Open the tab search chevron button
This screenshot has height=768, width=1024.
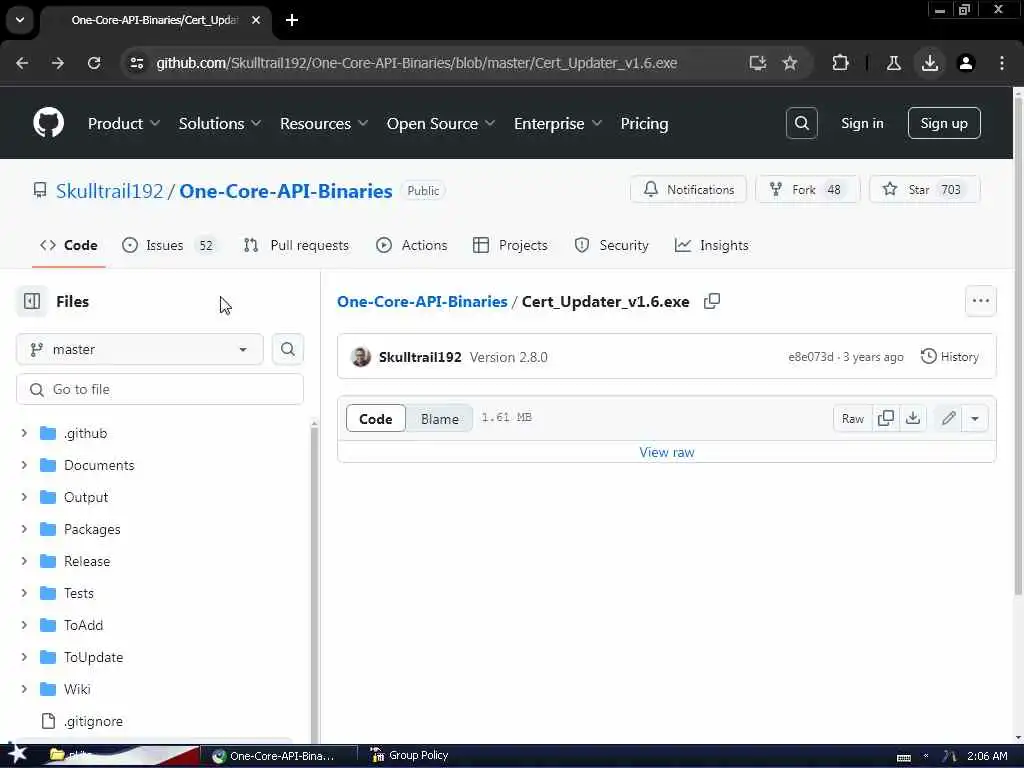(20, 20)
